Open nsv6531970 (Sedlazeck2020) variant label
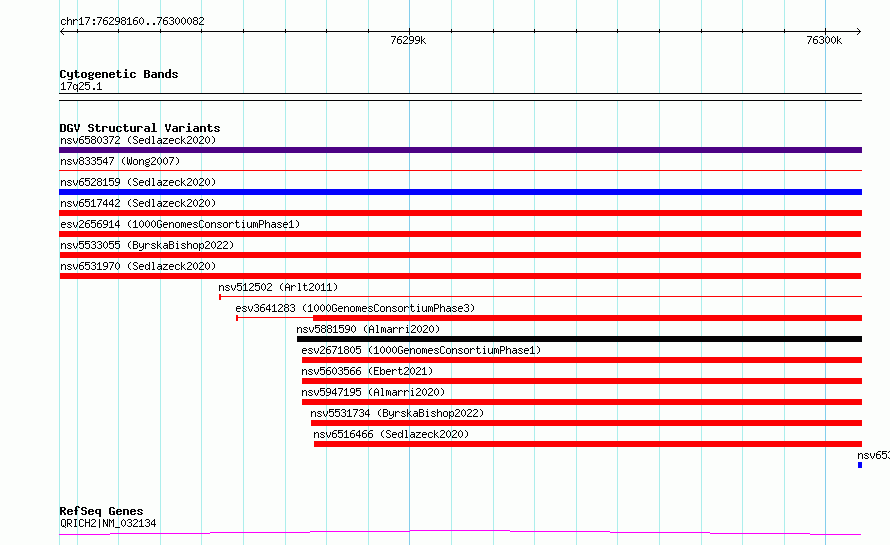The height and width of the screenshot is (545, 890). point(138,266)
